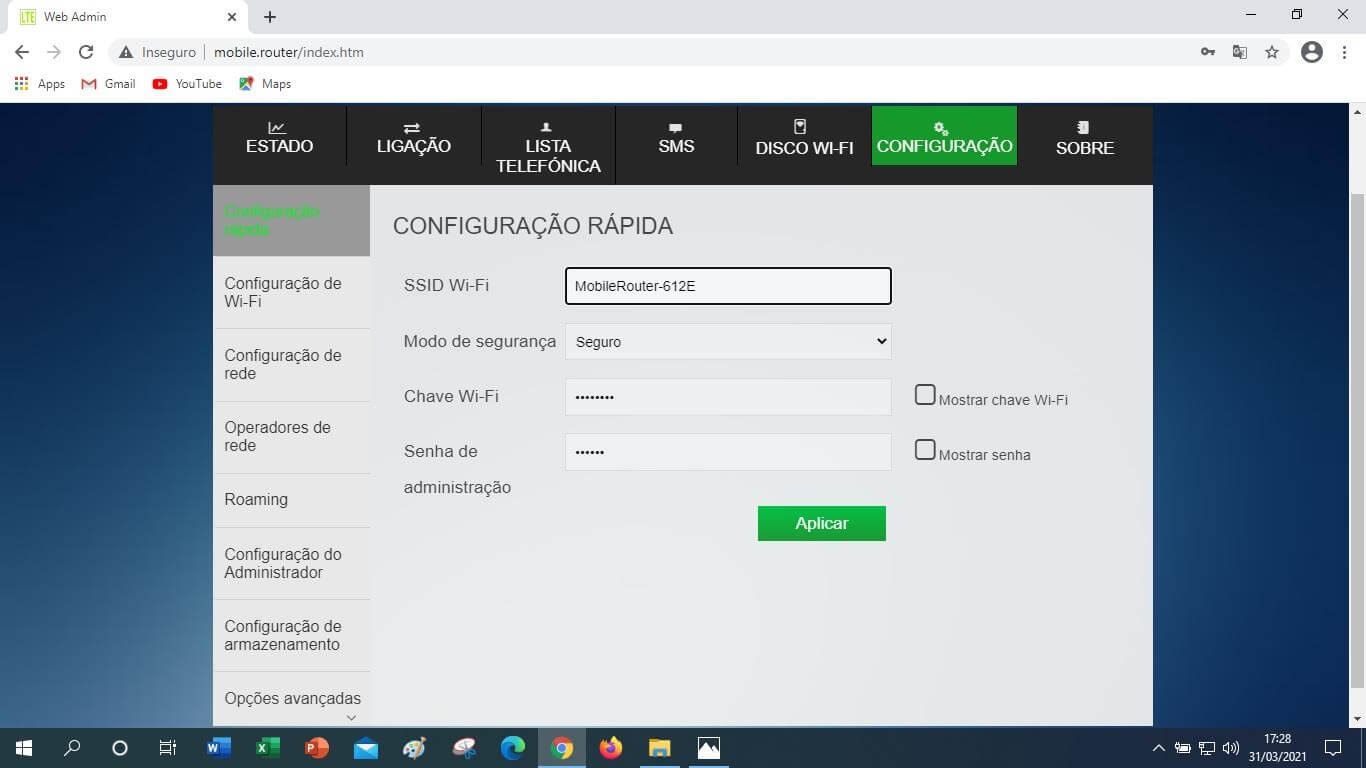
Task: Open the Ligação connection tab
Action: point(413,138)
